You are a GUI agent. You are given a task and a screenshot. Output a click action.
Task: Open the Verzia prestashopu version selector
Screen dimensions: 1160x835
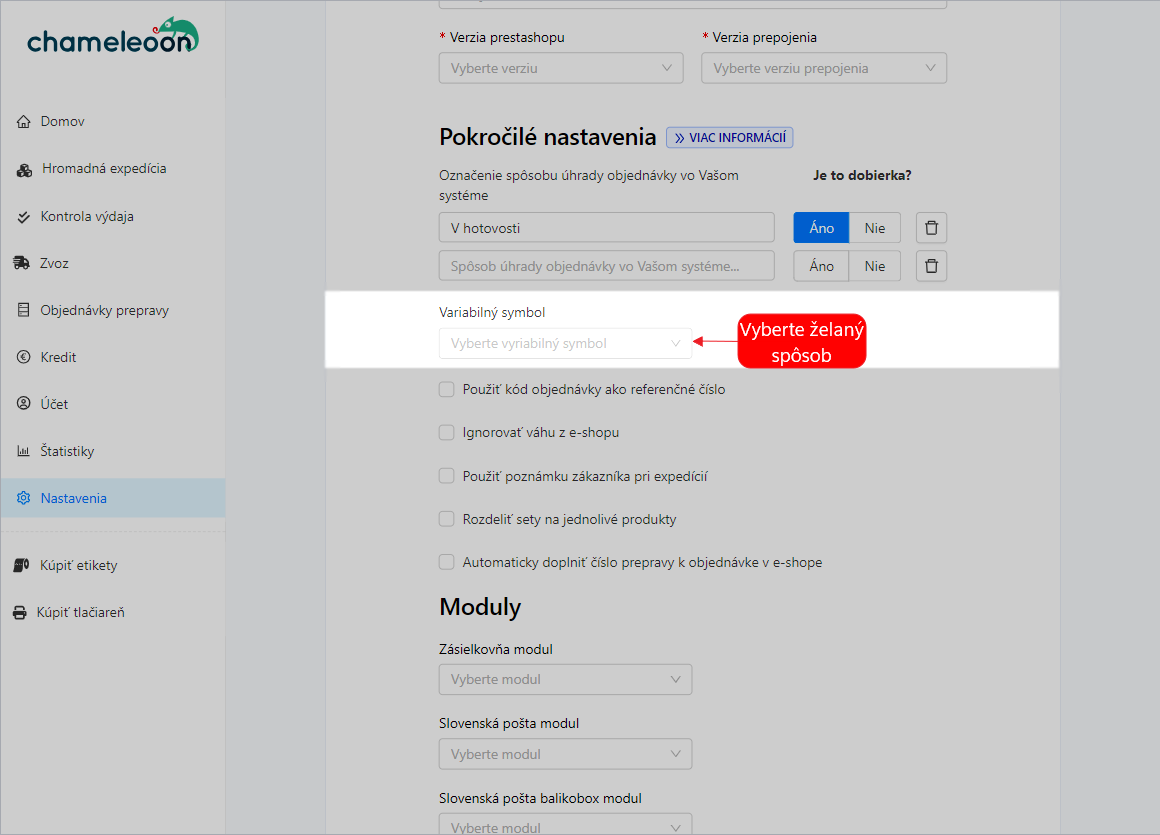point(560,67)
